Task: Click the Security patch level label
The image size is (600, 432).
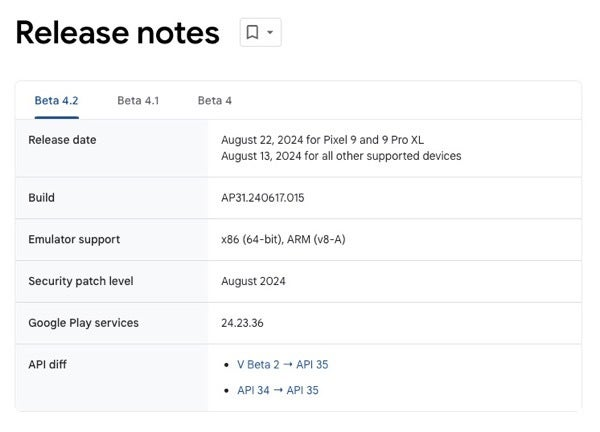Action: click(x=80, y=281)
